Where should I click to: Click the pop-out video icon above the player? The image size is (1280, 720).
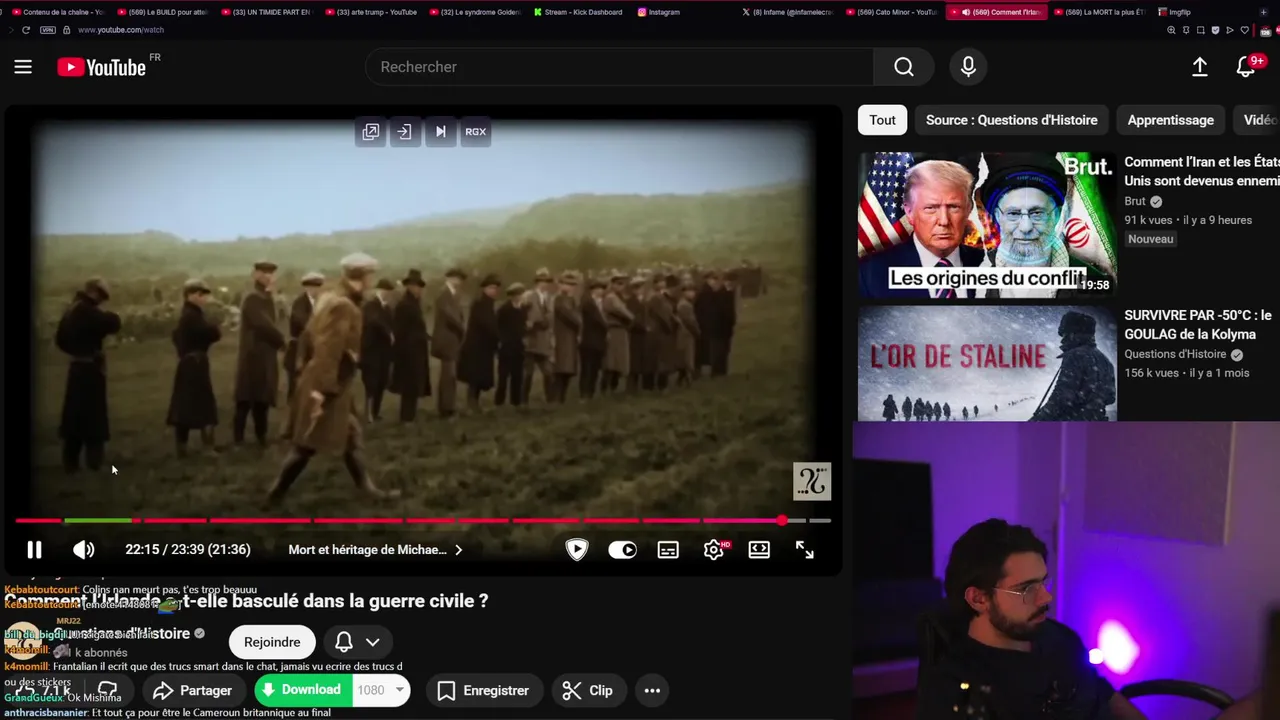point(371,132)
